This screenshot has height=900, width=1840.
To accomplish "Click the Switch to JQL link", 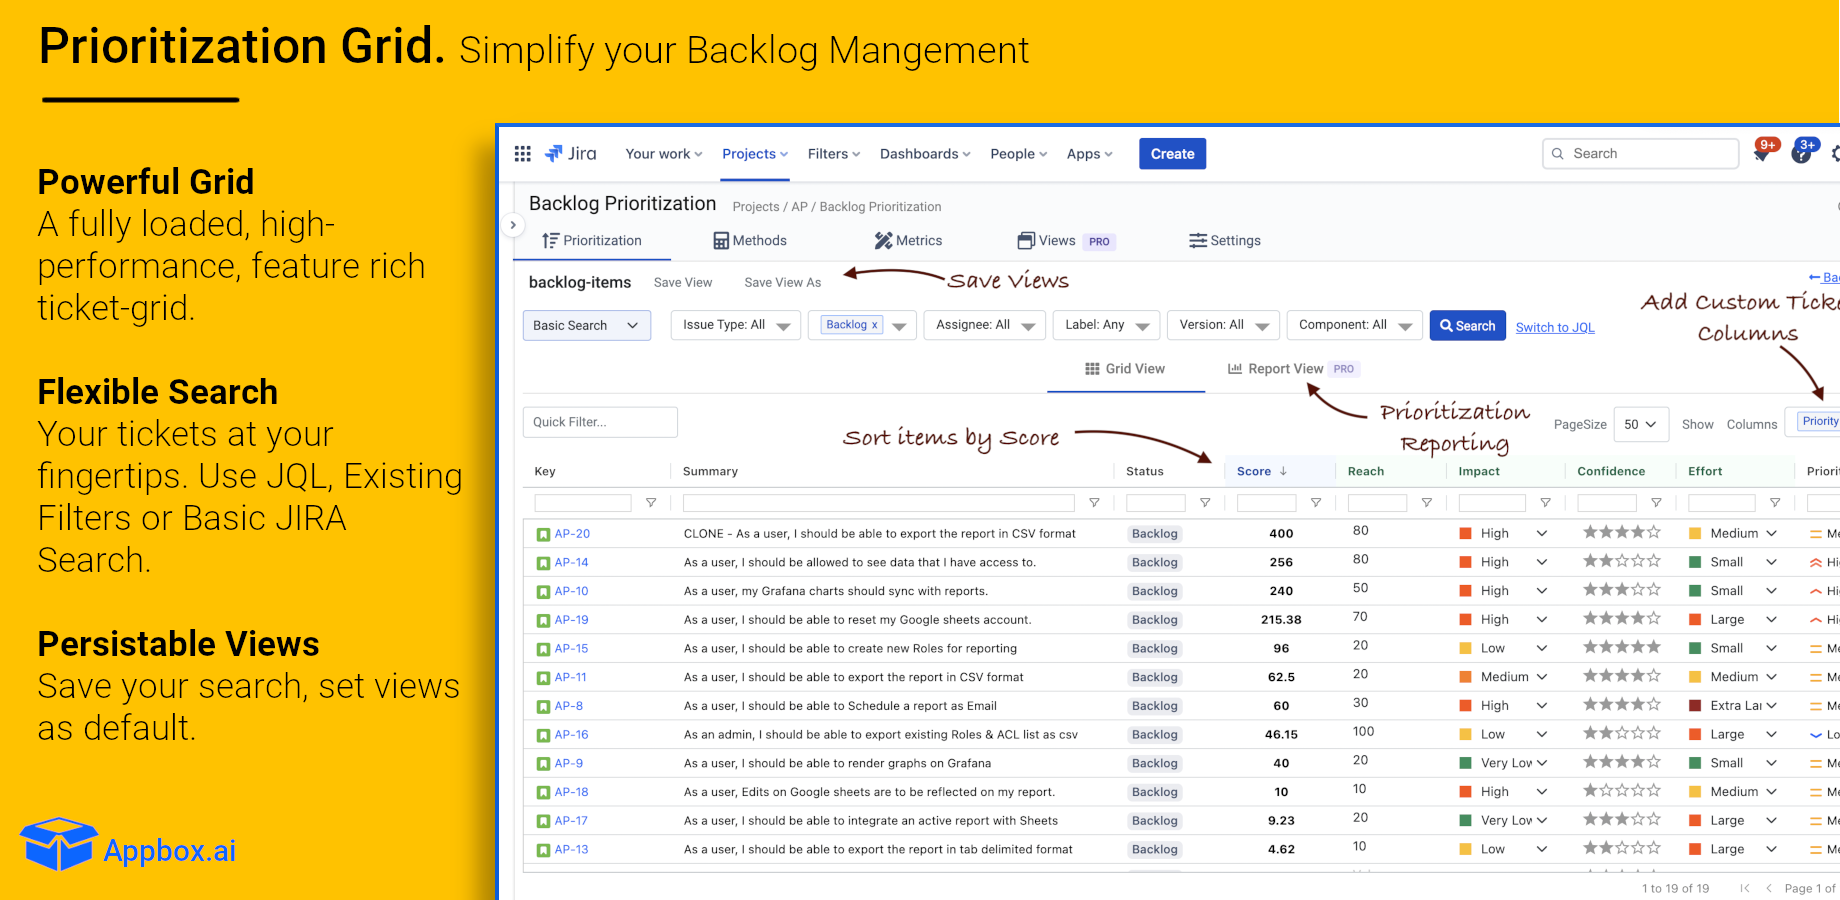I will (1555, 327).
